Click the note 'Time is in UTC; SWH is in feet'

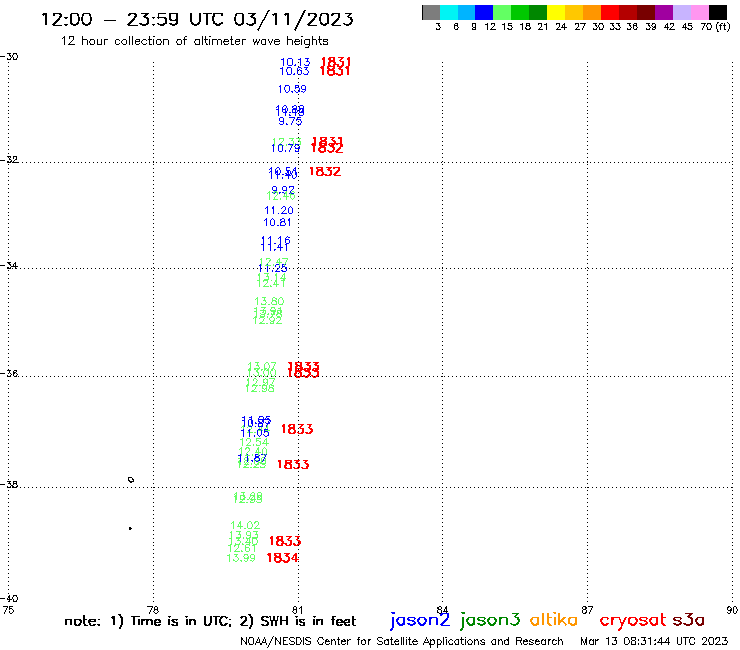[210, 621]
